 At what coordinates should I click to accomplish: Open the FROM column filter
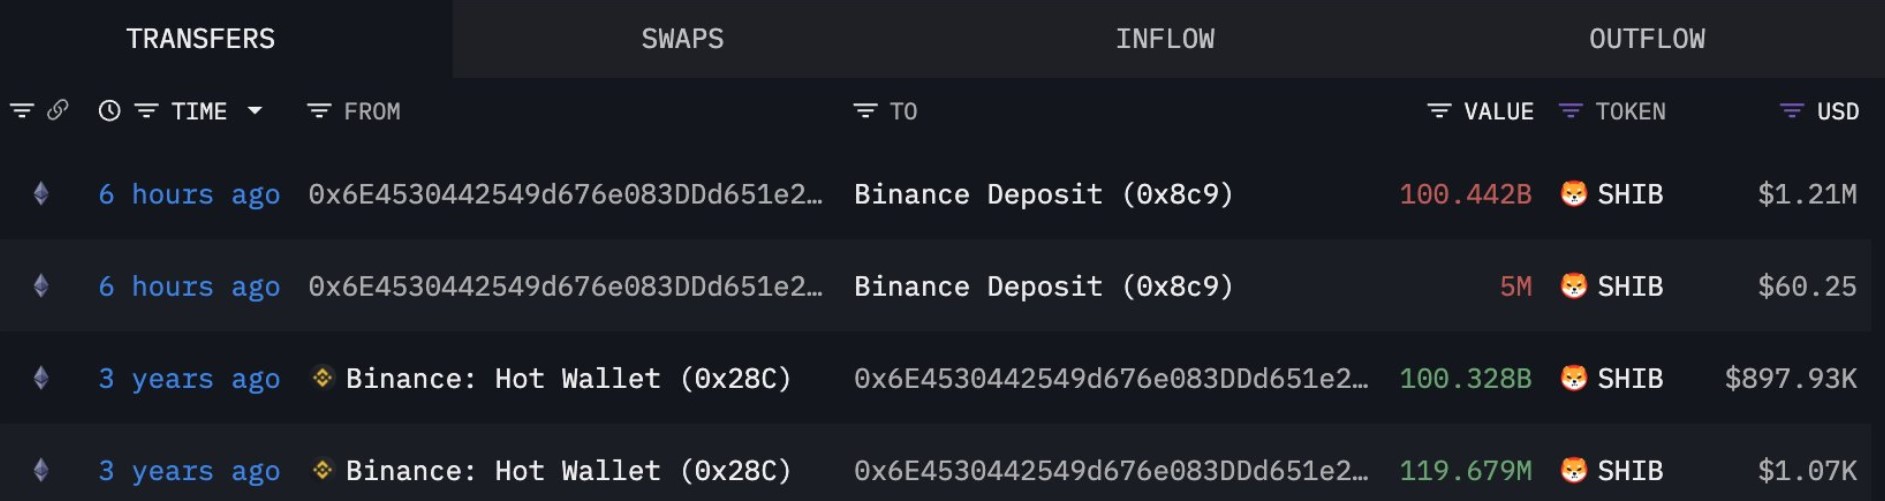pyautogui.click(x=319, y=111)
